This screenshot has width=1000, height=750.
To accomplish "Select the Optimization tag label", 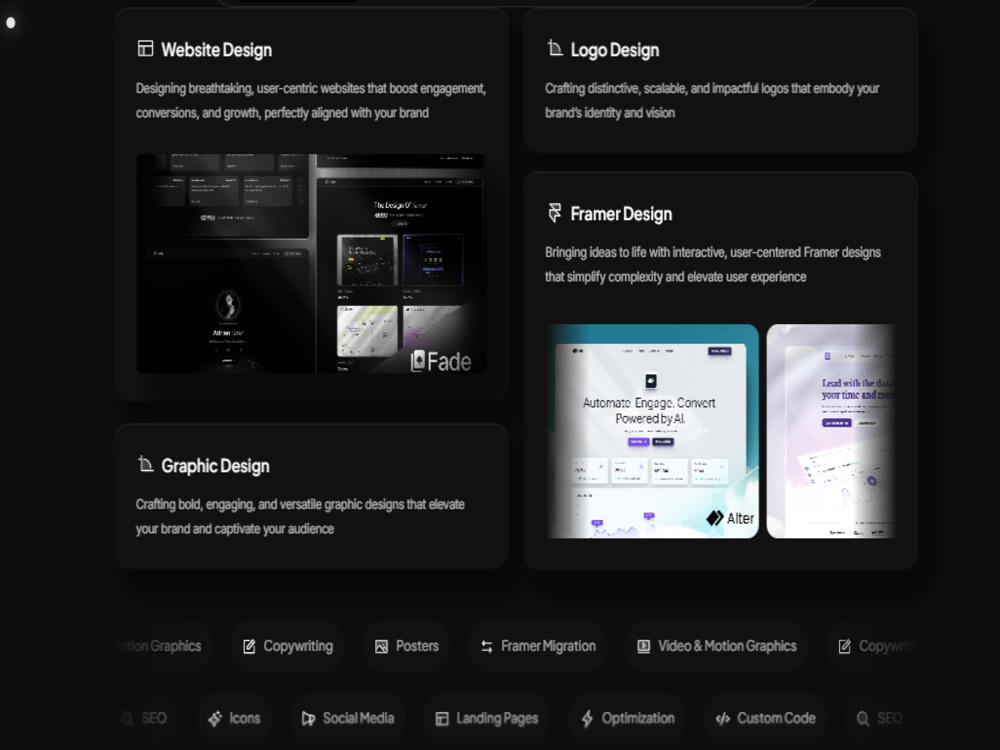I will [638, 718].
